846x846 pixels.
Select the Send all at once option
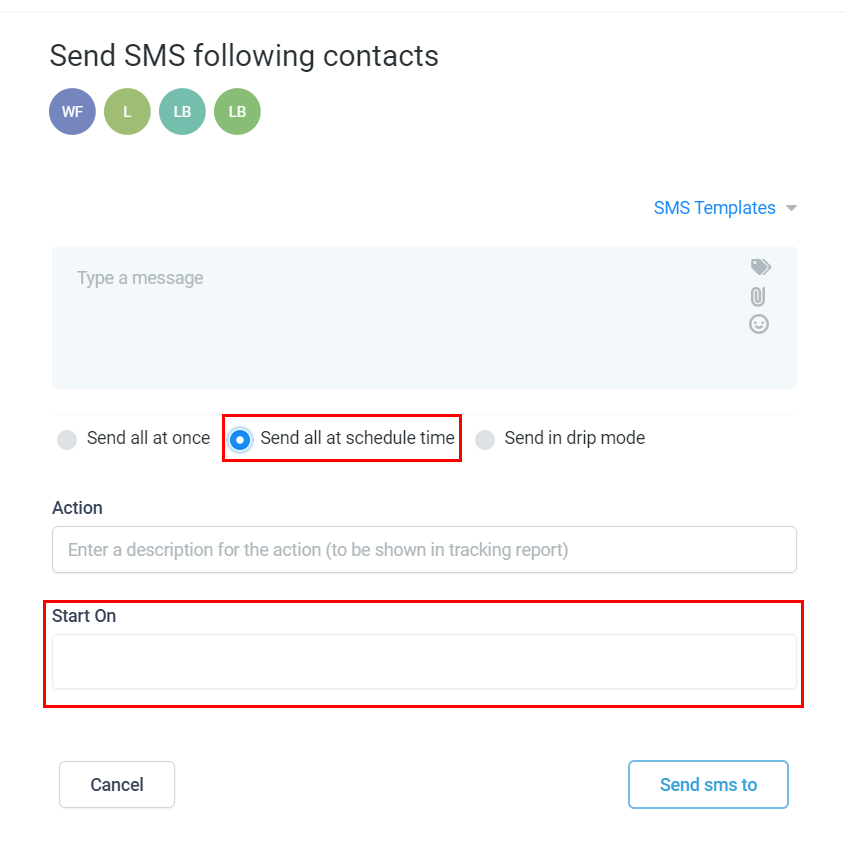[x=67, y=439]
